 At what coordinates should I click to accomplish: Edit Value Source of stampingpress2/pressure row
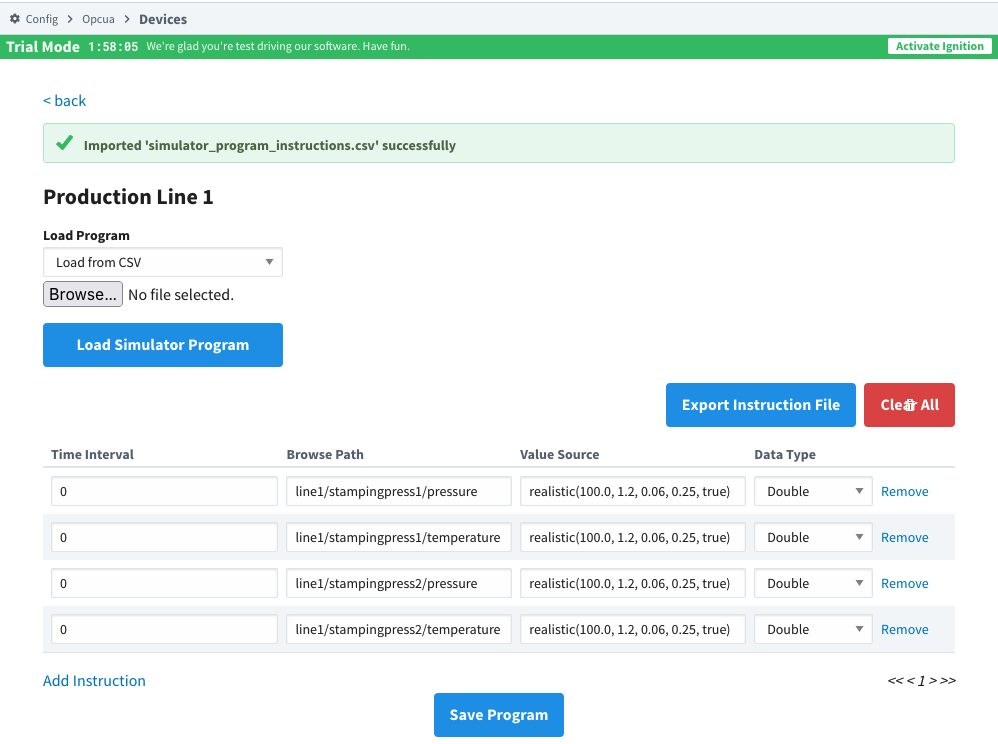(633, 583)
